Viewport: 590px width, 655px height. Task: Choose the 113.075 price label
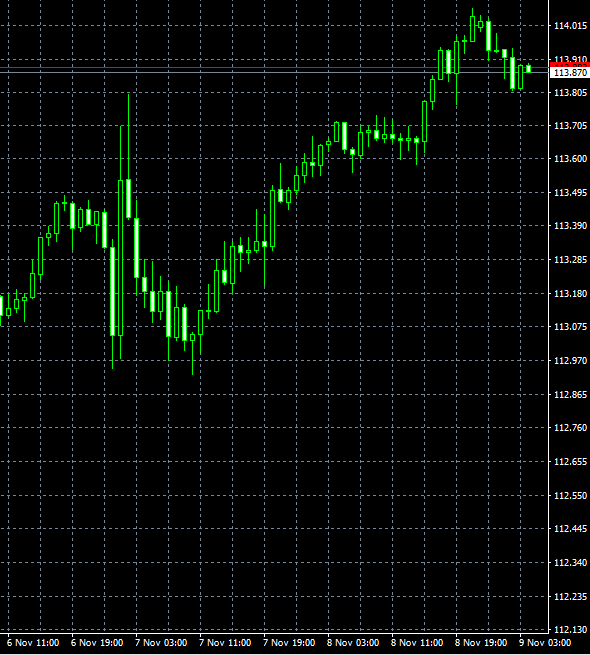coord(570,327)
